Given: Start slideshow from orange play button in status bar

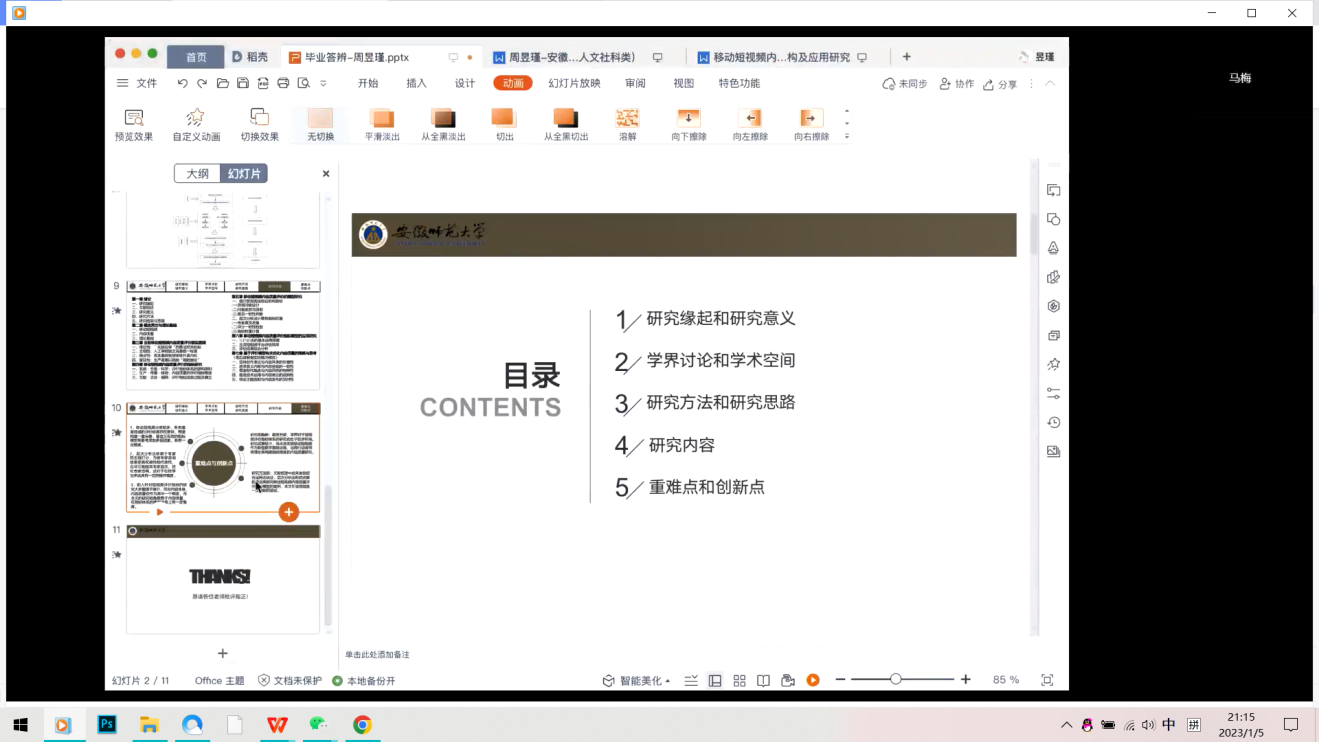Looking at the screenshot, I should click(x=813, y=680).
